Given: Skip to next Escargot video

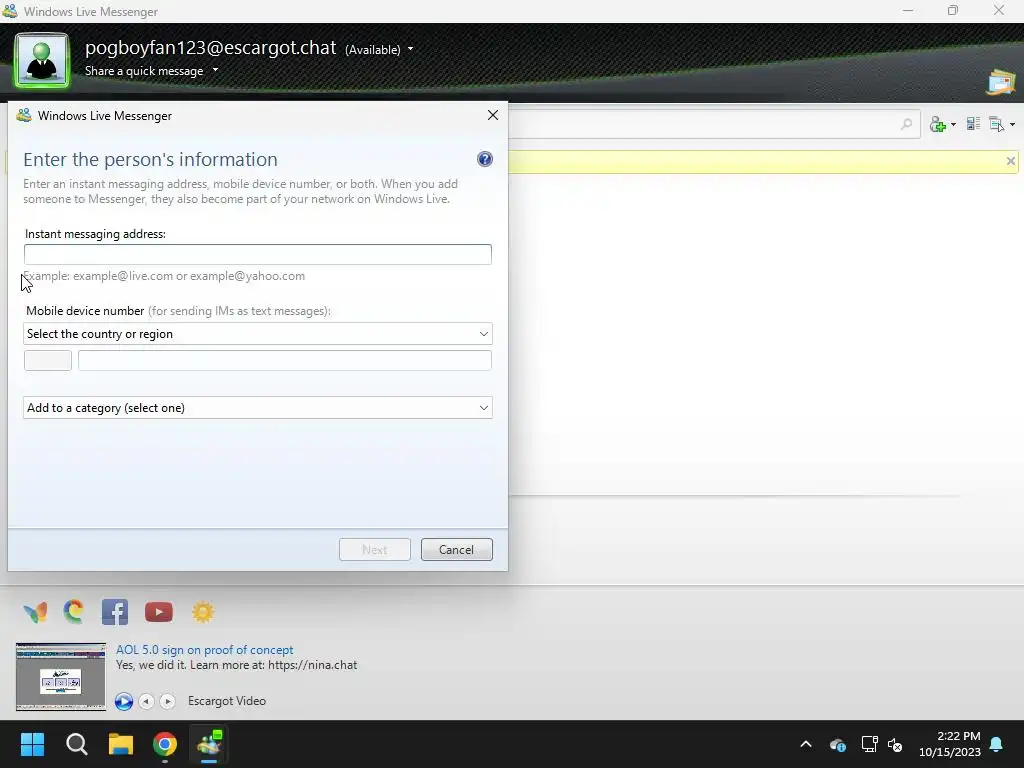Looking at the screenshot, I should (x=168, y=701).
